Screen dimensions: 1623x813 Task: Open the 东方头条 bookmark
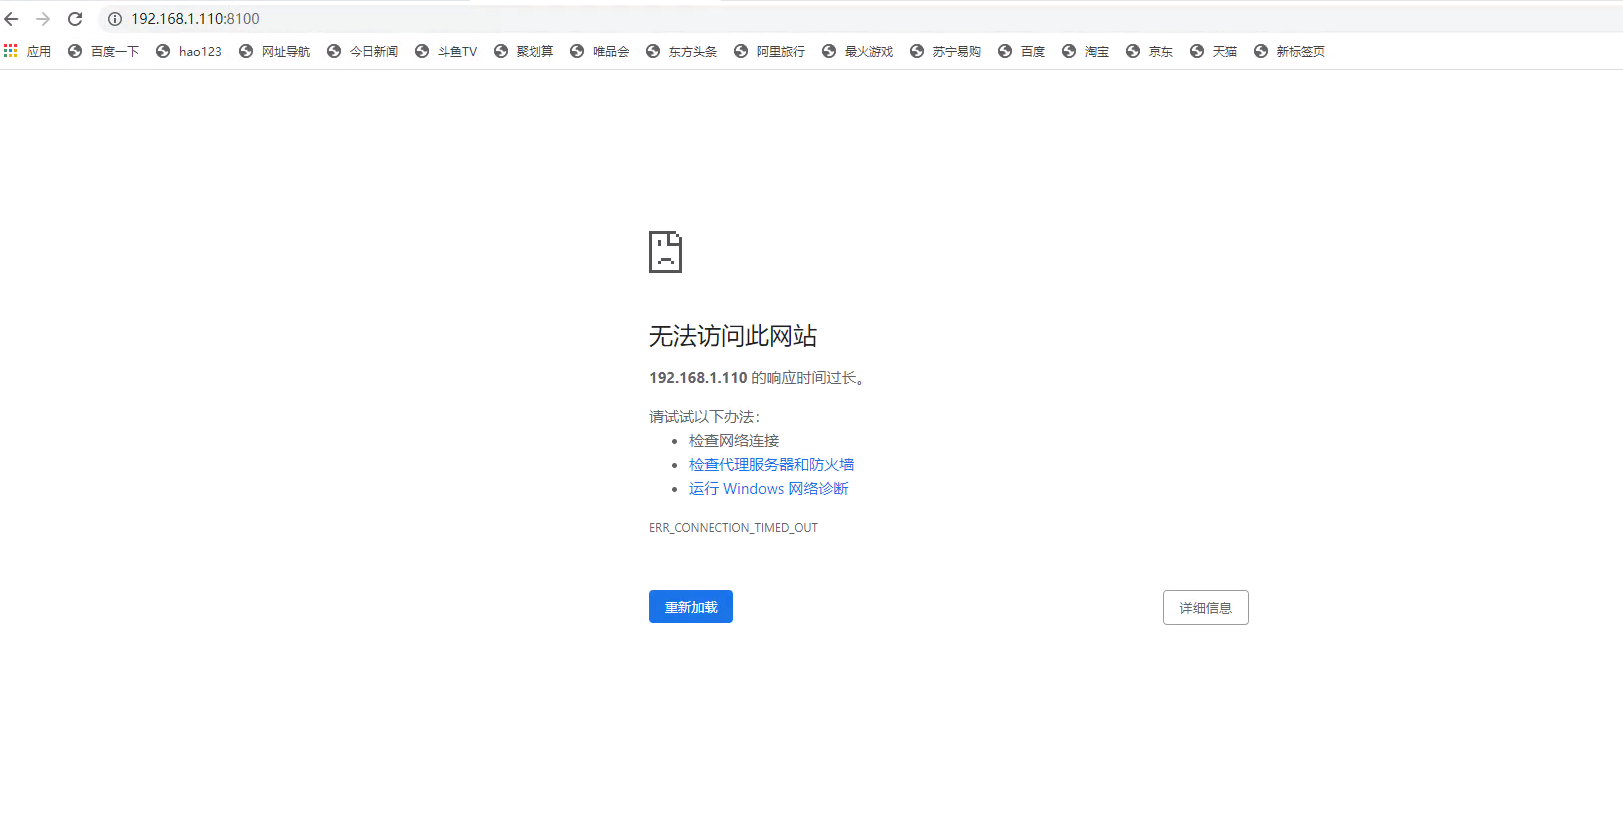(x=681, y=51)
